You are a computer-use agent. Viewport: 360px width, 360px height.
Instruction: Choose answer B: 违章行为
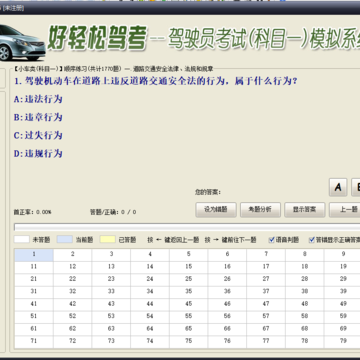pyautogui.click(x=38, y=117)
